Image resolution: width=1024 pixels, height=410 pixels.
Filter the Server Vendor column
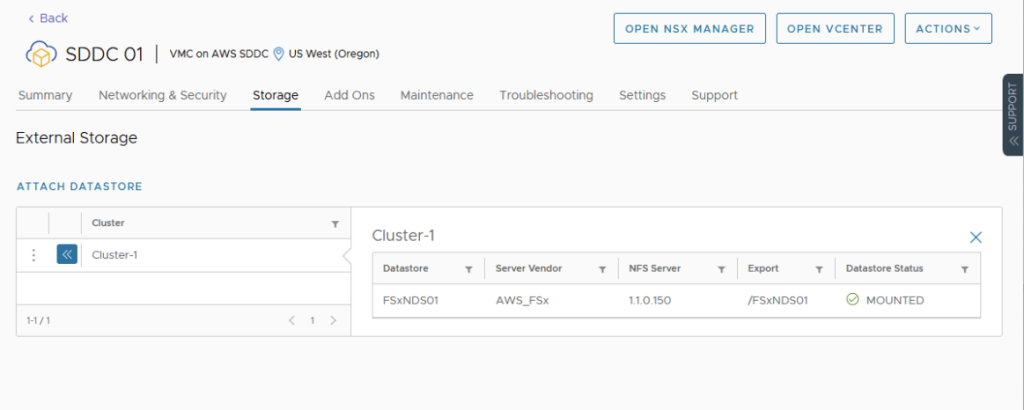pos(602,269)
